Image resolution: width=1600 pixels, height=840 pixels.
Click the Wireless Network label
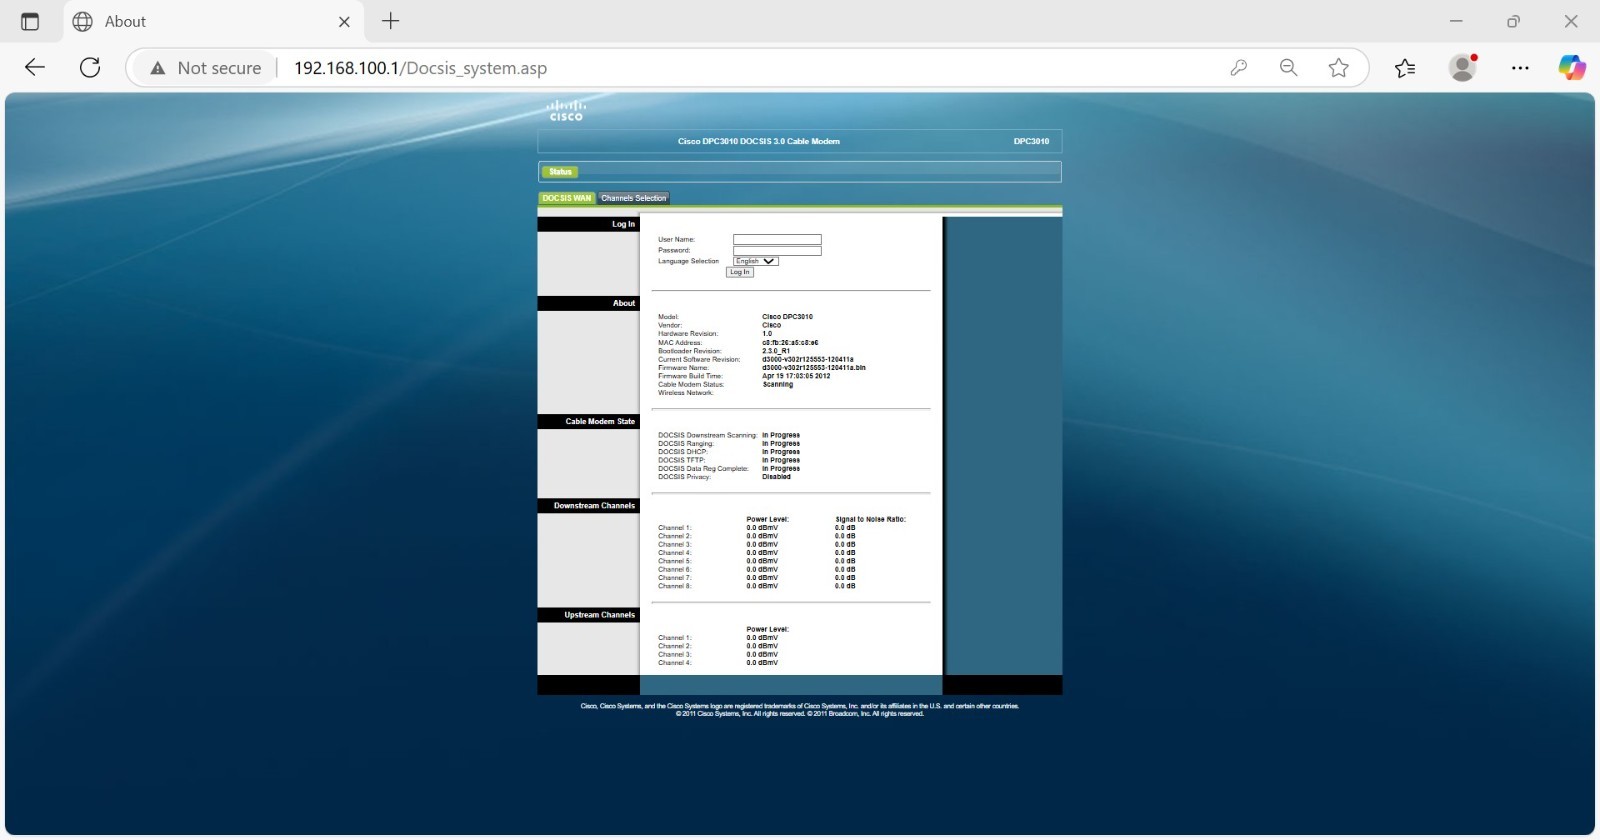686,393
